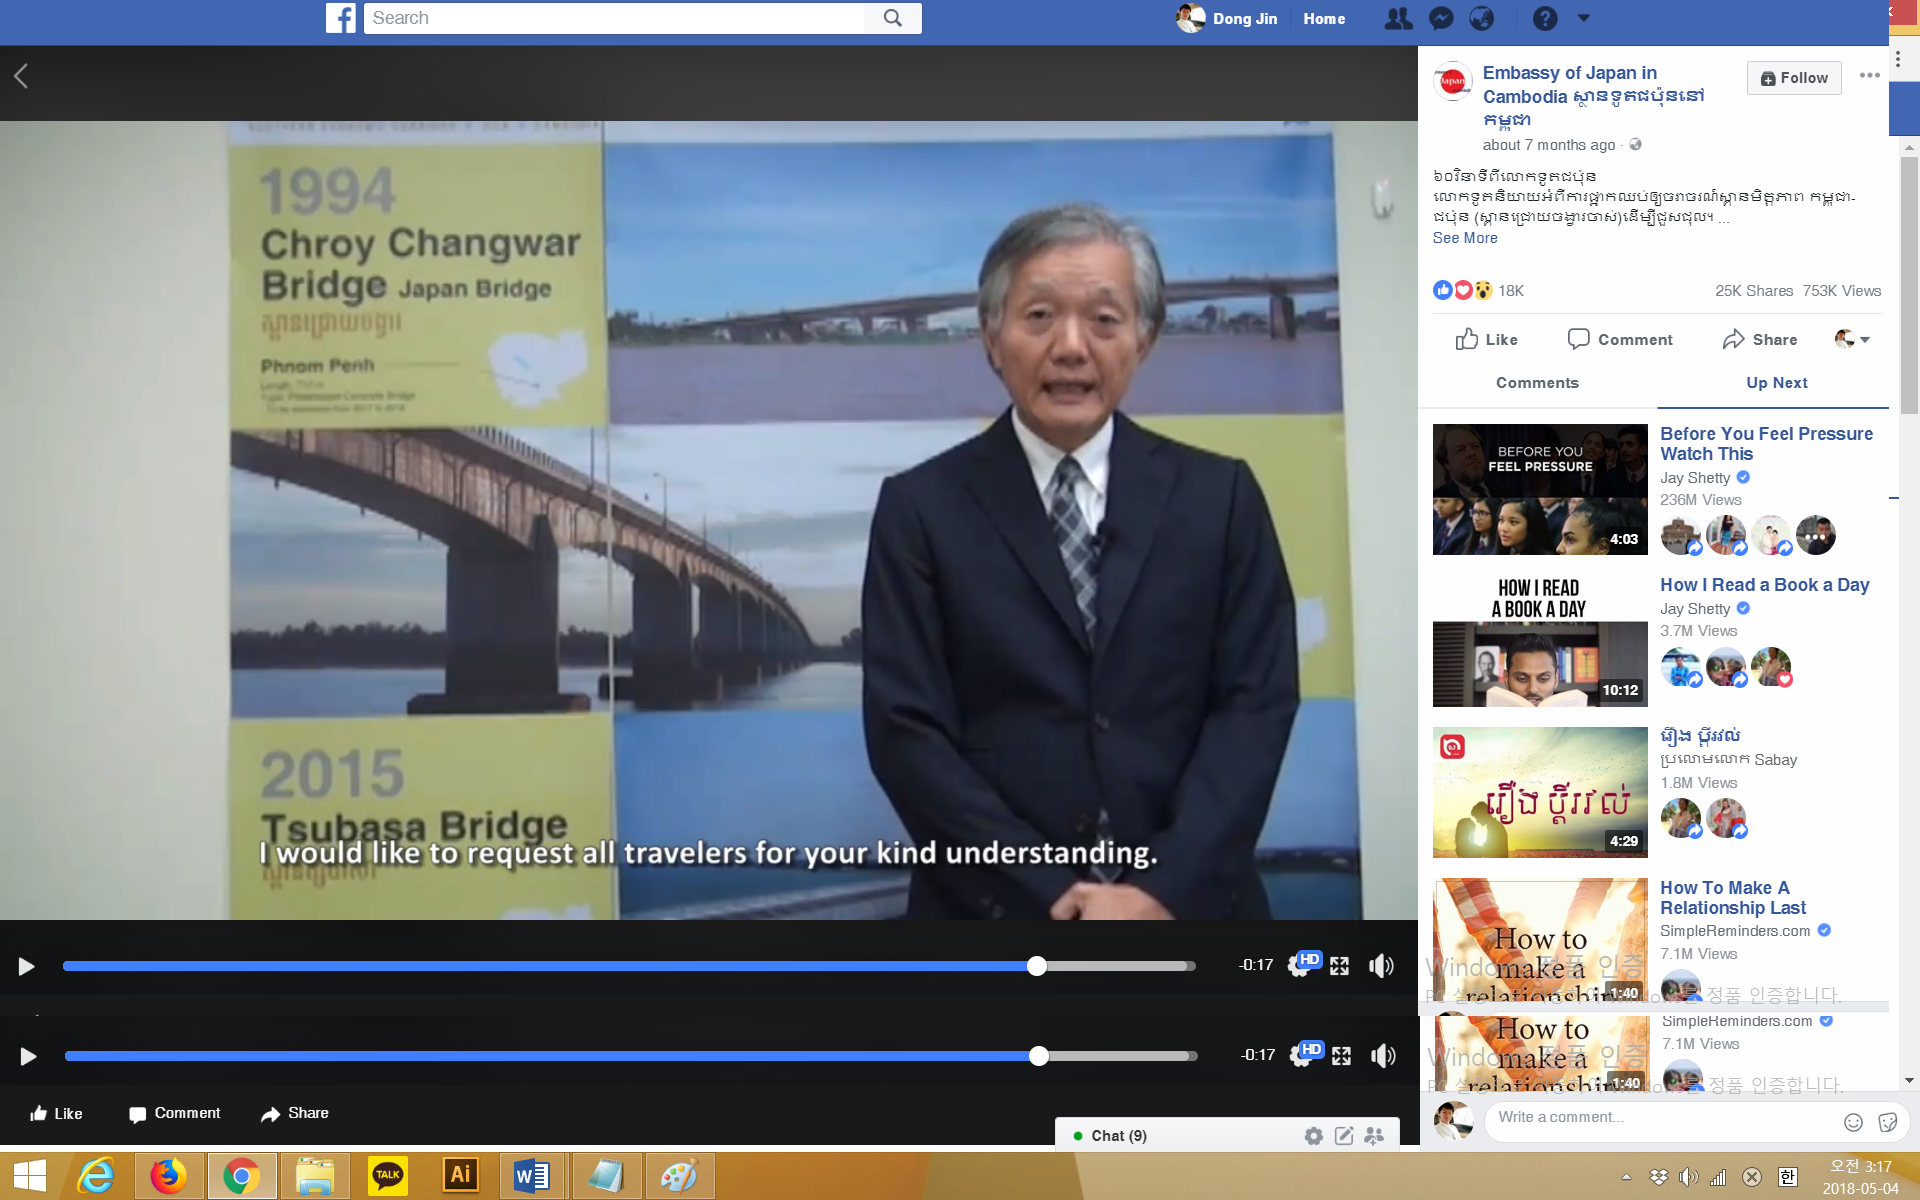This screenshot has width=1920, height=1200.
Task: Open Embassy of Japan in Cambodia page link
Action: [1593, 96]
